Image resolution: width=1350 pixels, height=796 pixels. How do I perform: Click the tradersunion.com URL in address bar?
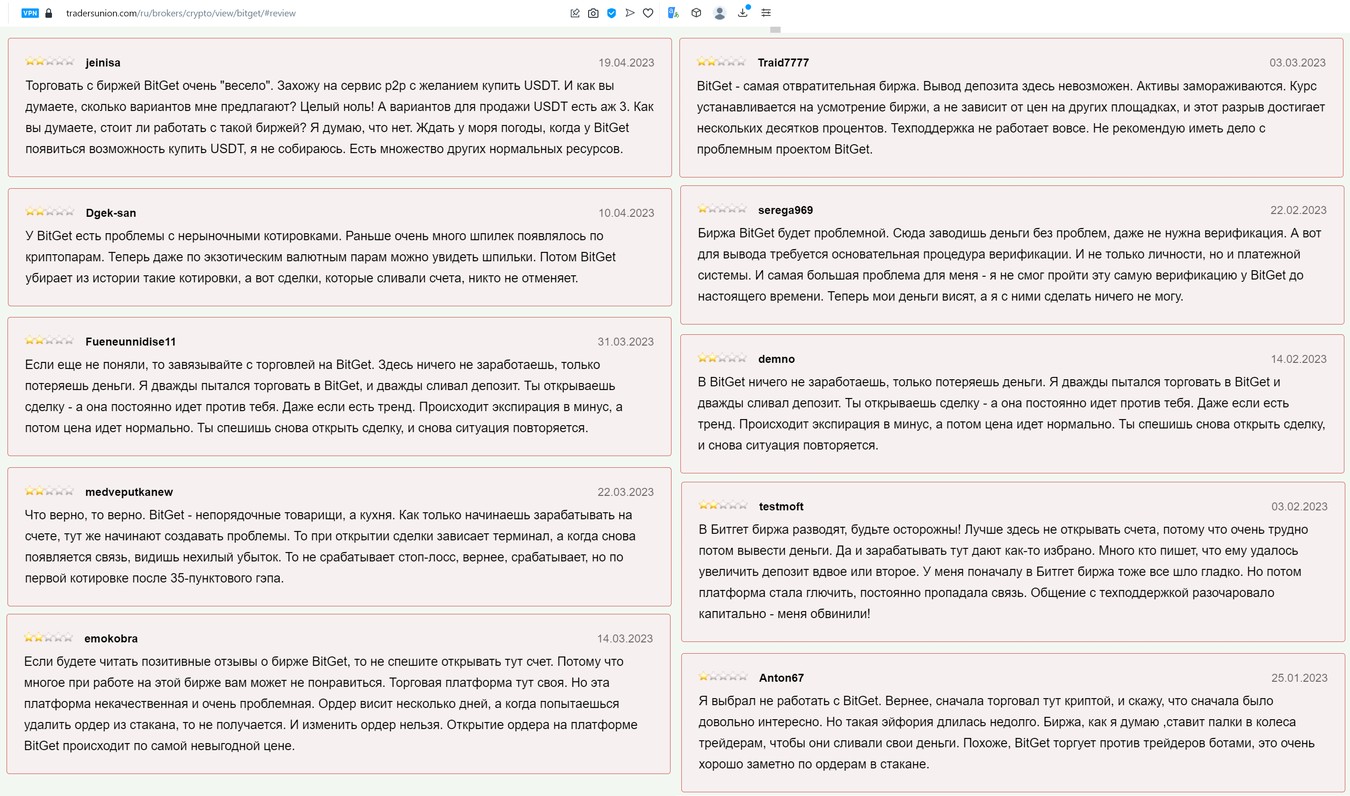tap(180, 13)
